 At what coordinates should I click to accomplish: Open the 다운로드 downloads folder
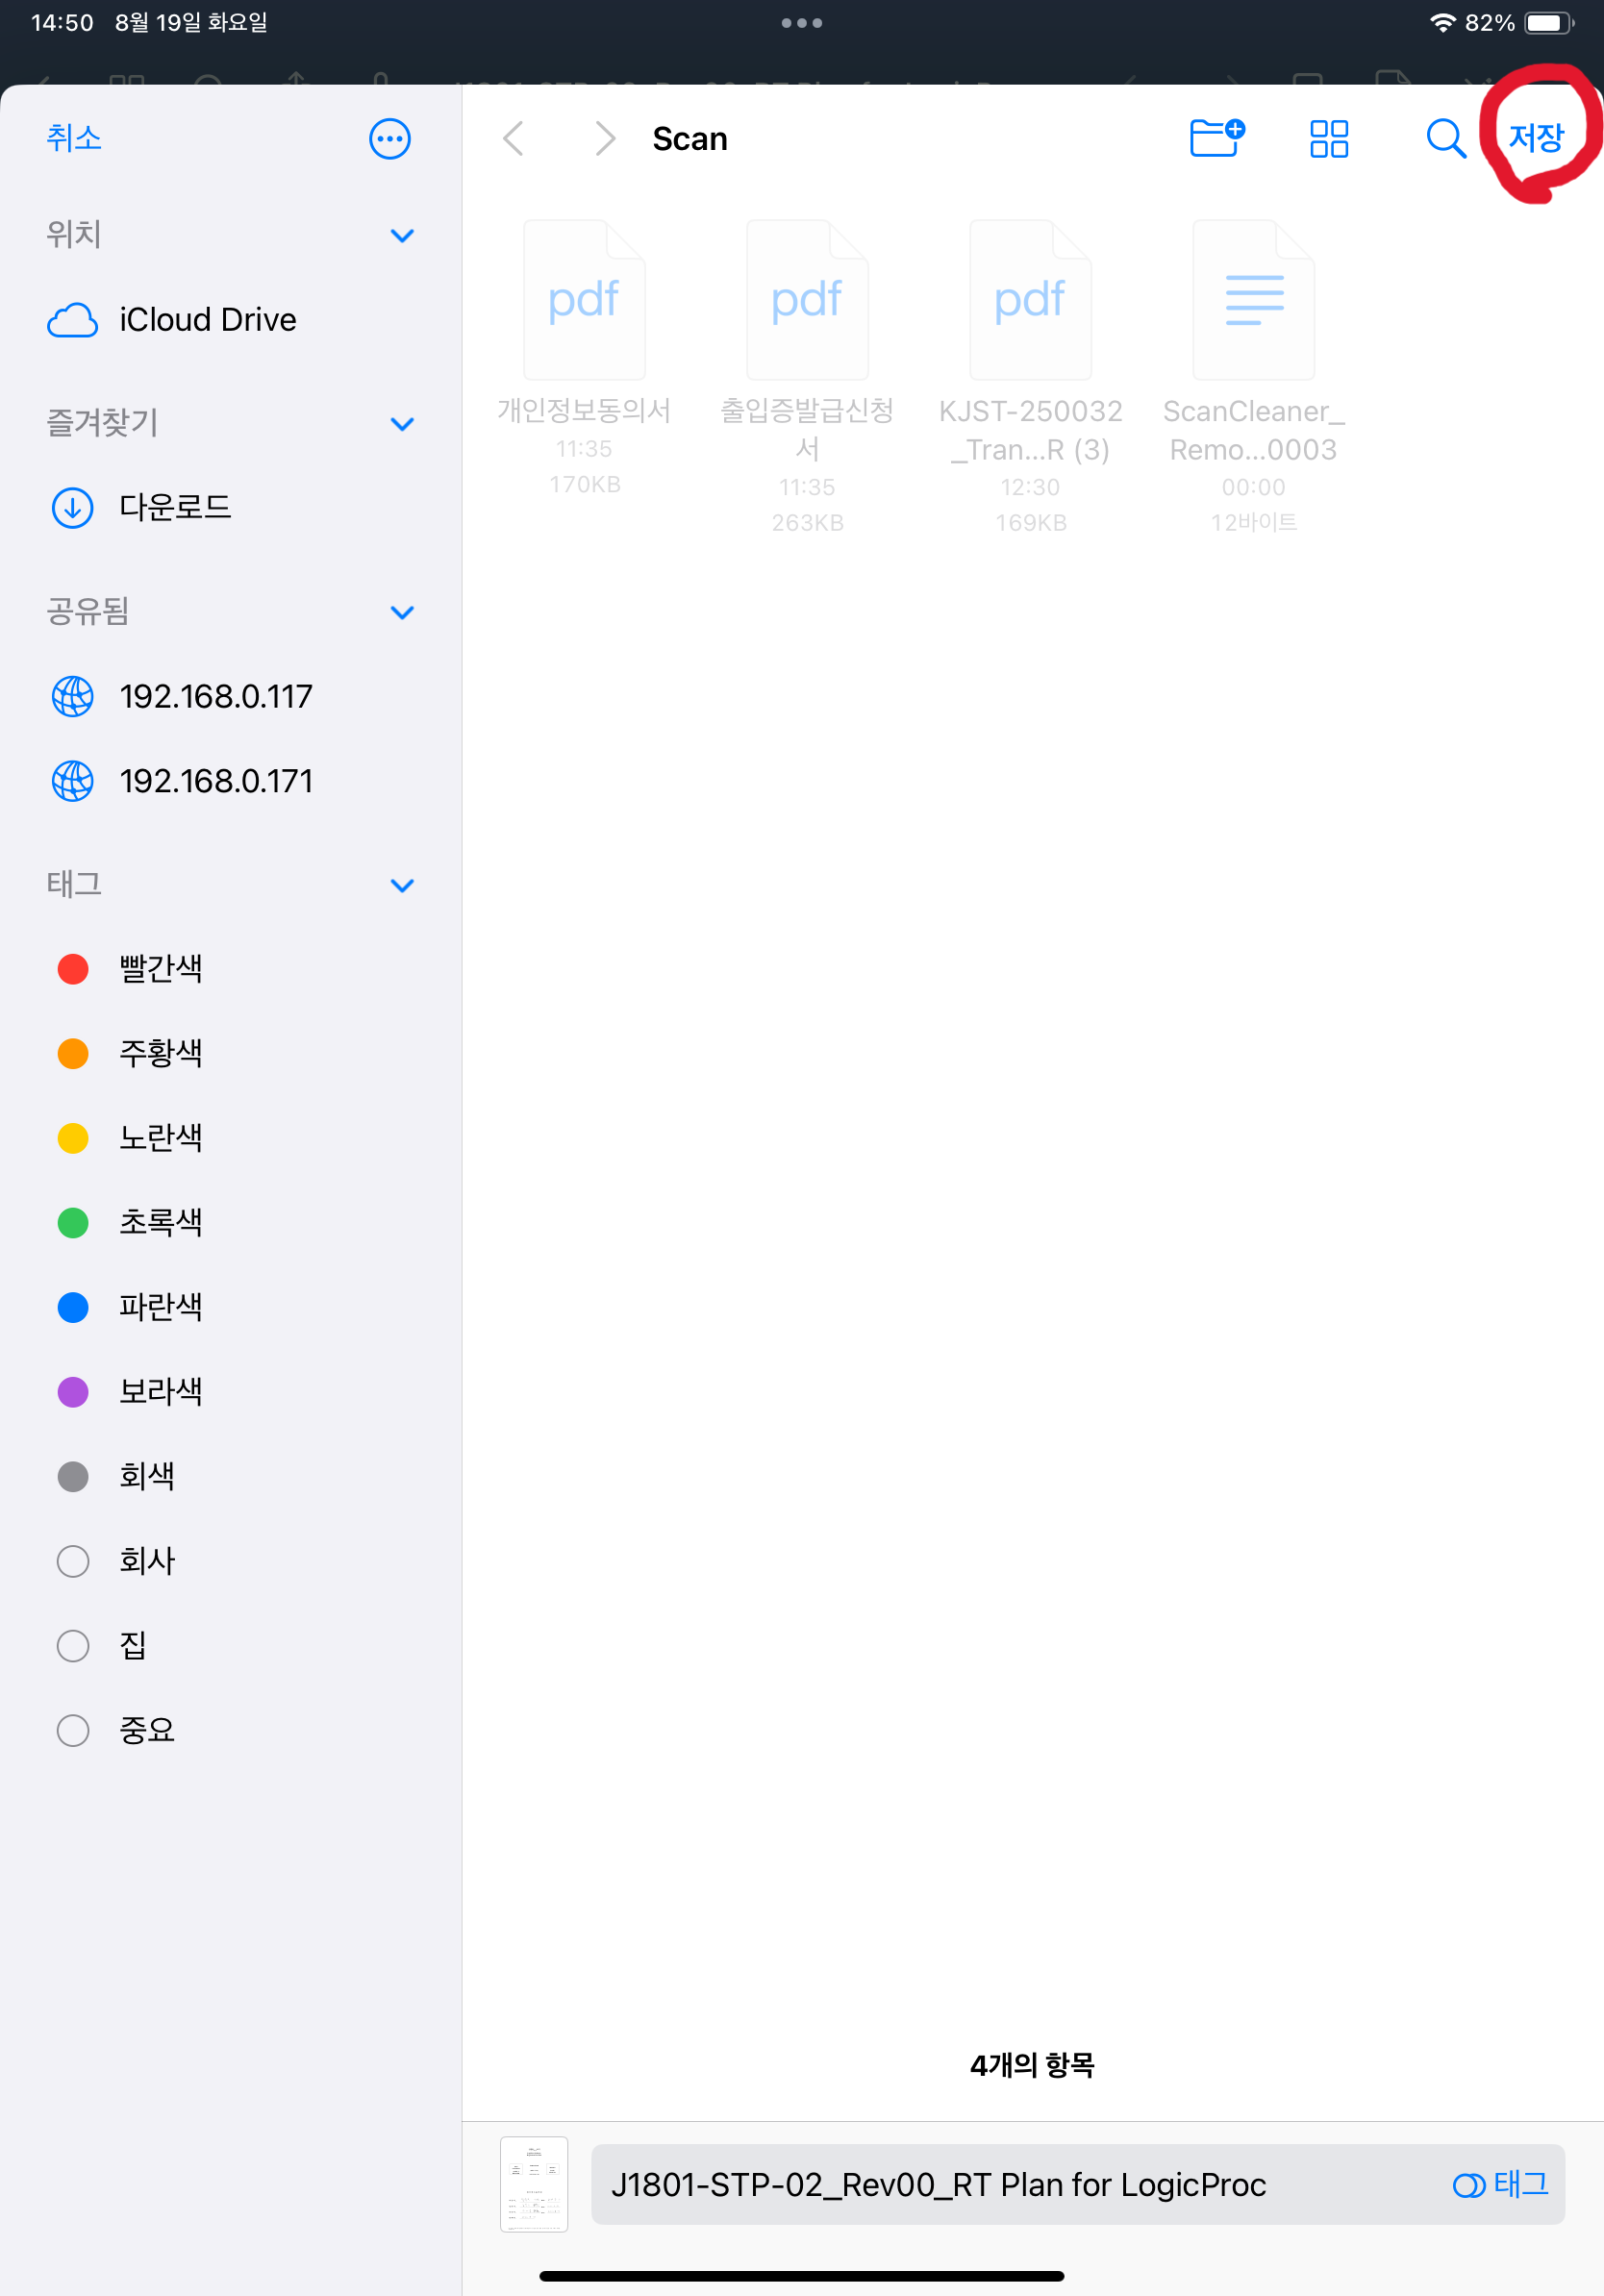[x=175, y=508]
